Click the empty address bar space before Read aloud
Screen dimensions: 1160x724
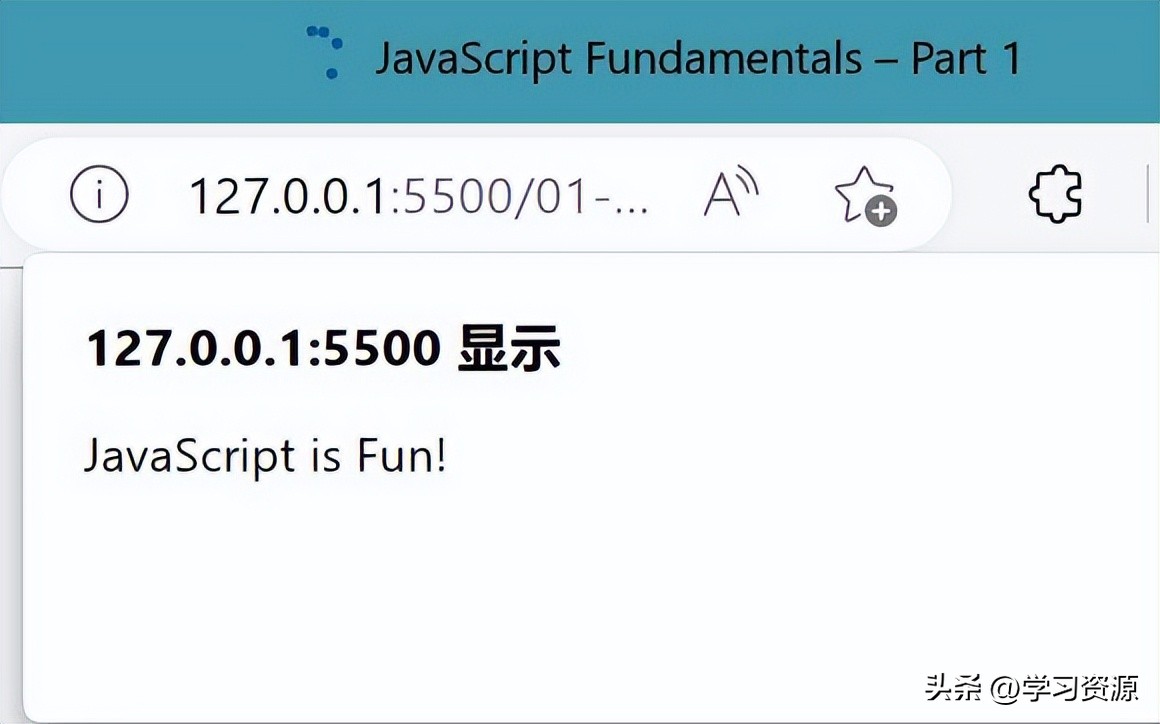tap(676, 196)
